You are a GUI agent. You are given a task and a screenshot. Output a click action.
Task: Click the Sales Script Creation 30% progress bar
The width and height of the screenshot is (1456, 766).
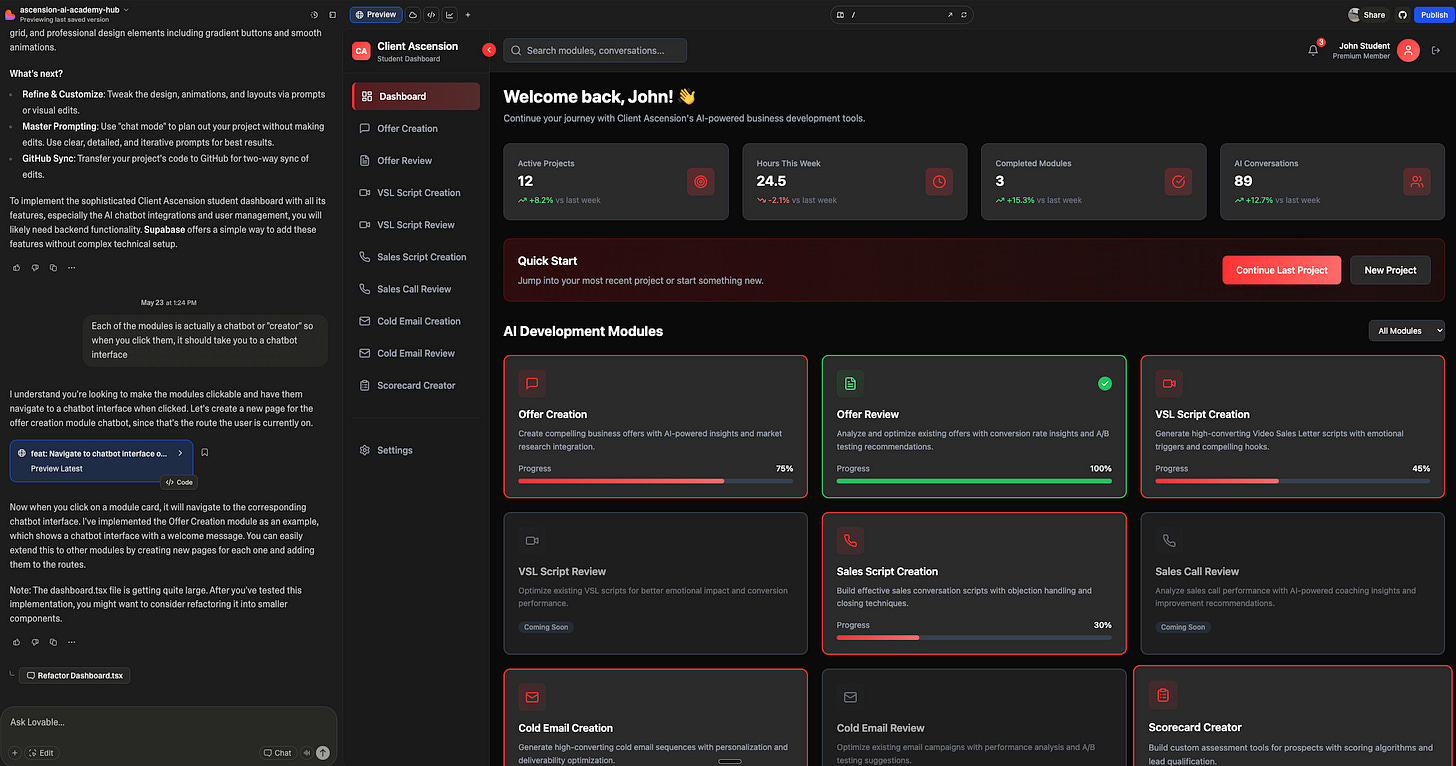point(974,637)
